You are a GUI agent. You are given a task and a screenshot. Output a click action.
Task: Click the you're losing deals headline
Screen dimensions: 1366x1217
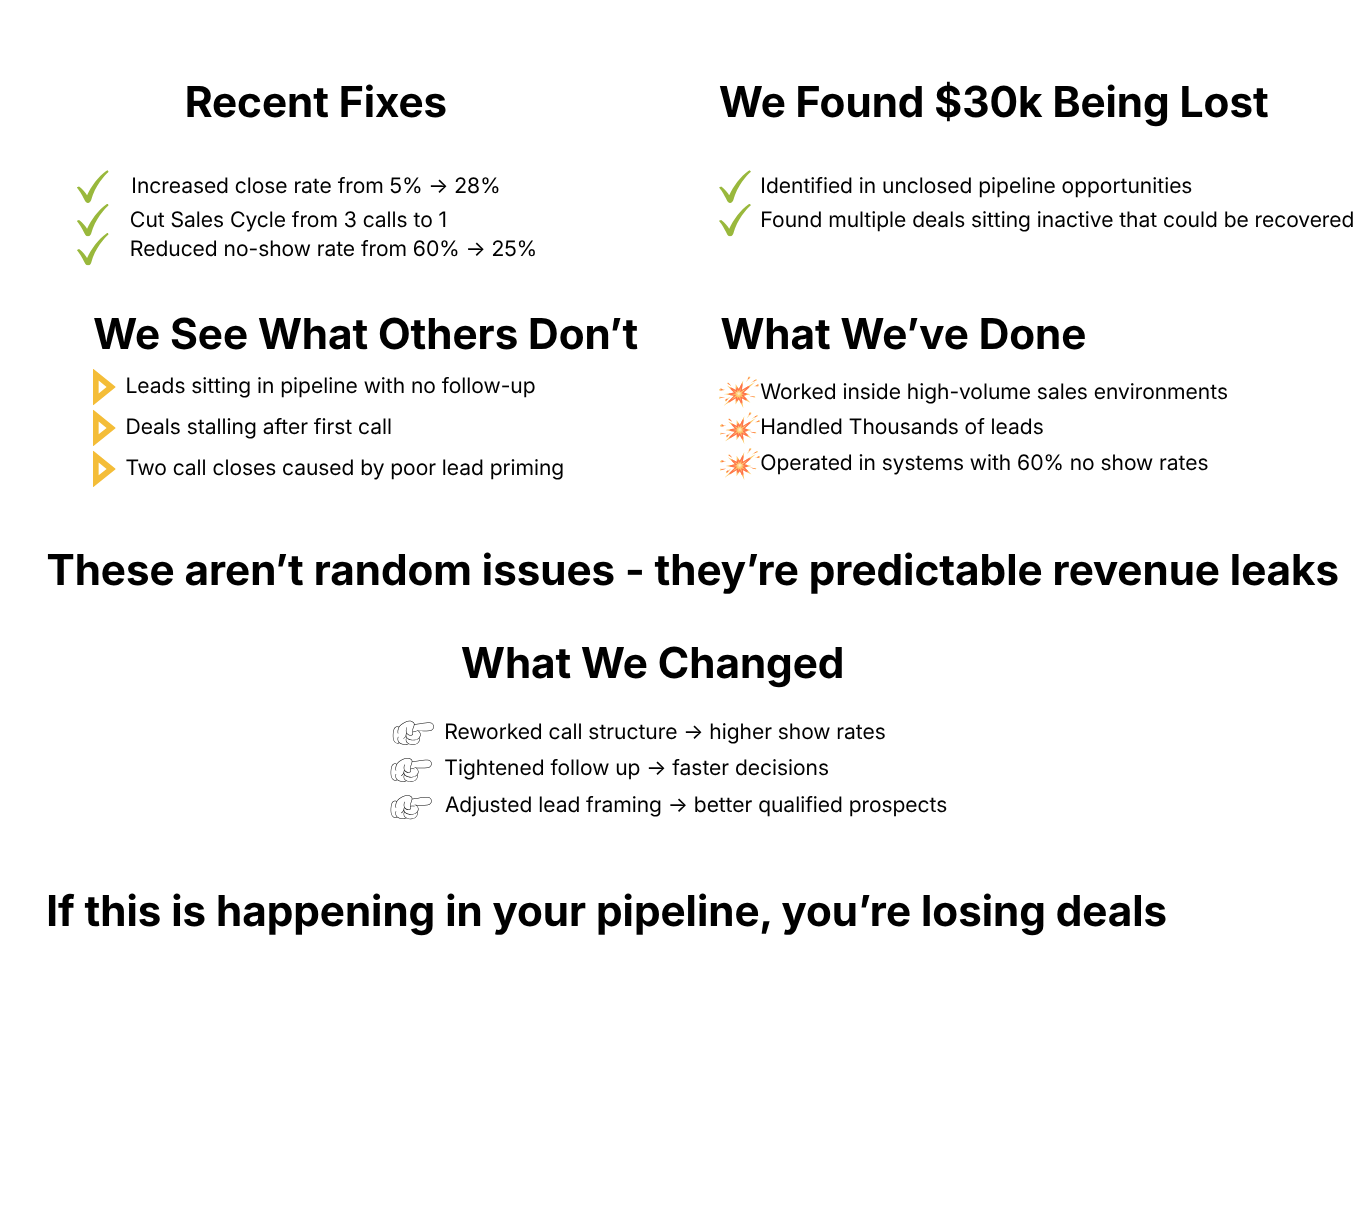point(606,912)
